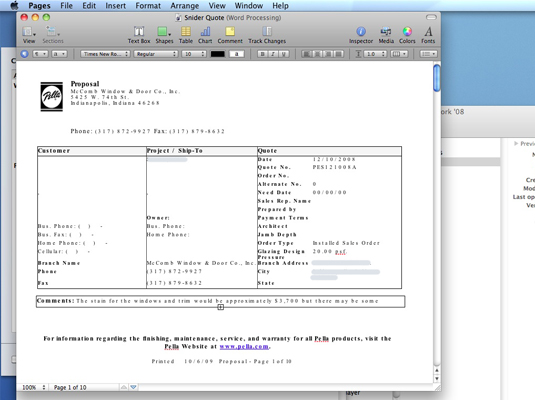Click 'Installed Sales Order' text
Viewport: 535px width, 400px height.
coord(346,243)
